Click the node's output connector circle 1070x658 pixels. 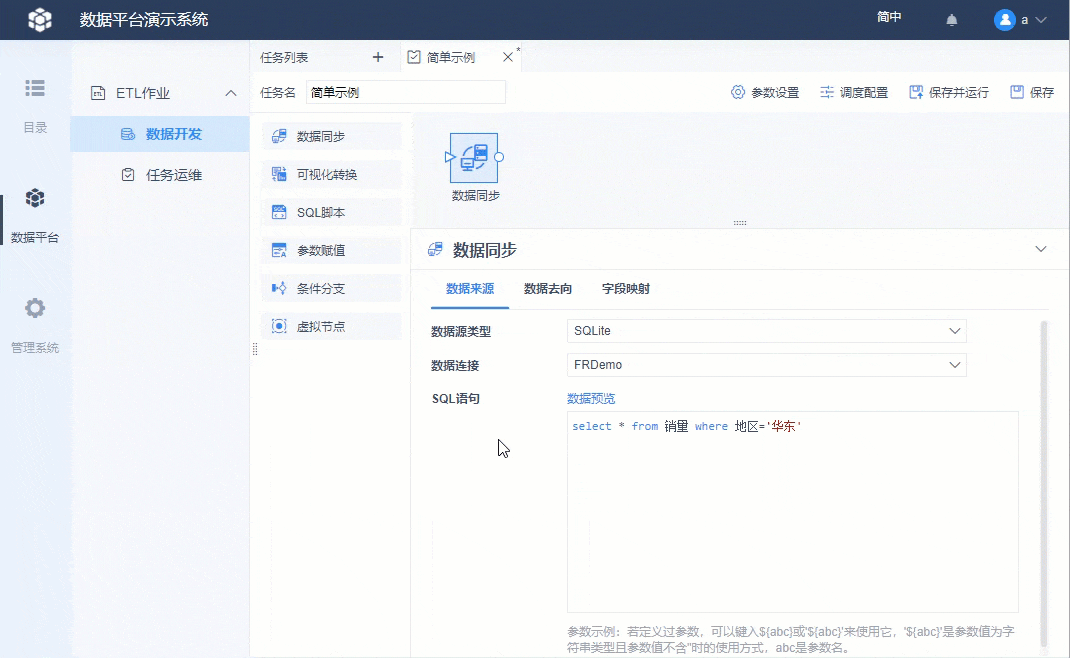point(499,158)
